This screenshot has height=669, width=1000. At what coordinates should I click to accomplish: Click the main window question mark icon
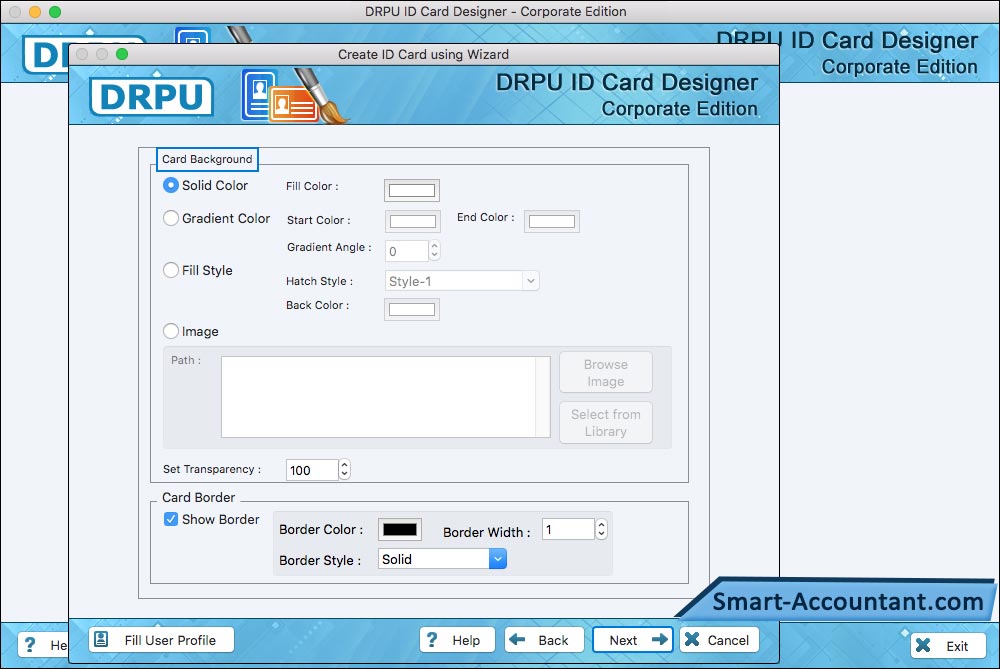[30, 645]
